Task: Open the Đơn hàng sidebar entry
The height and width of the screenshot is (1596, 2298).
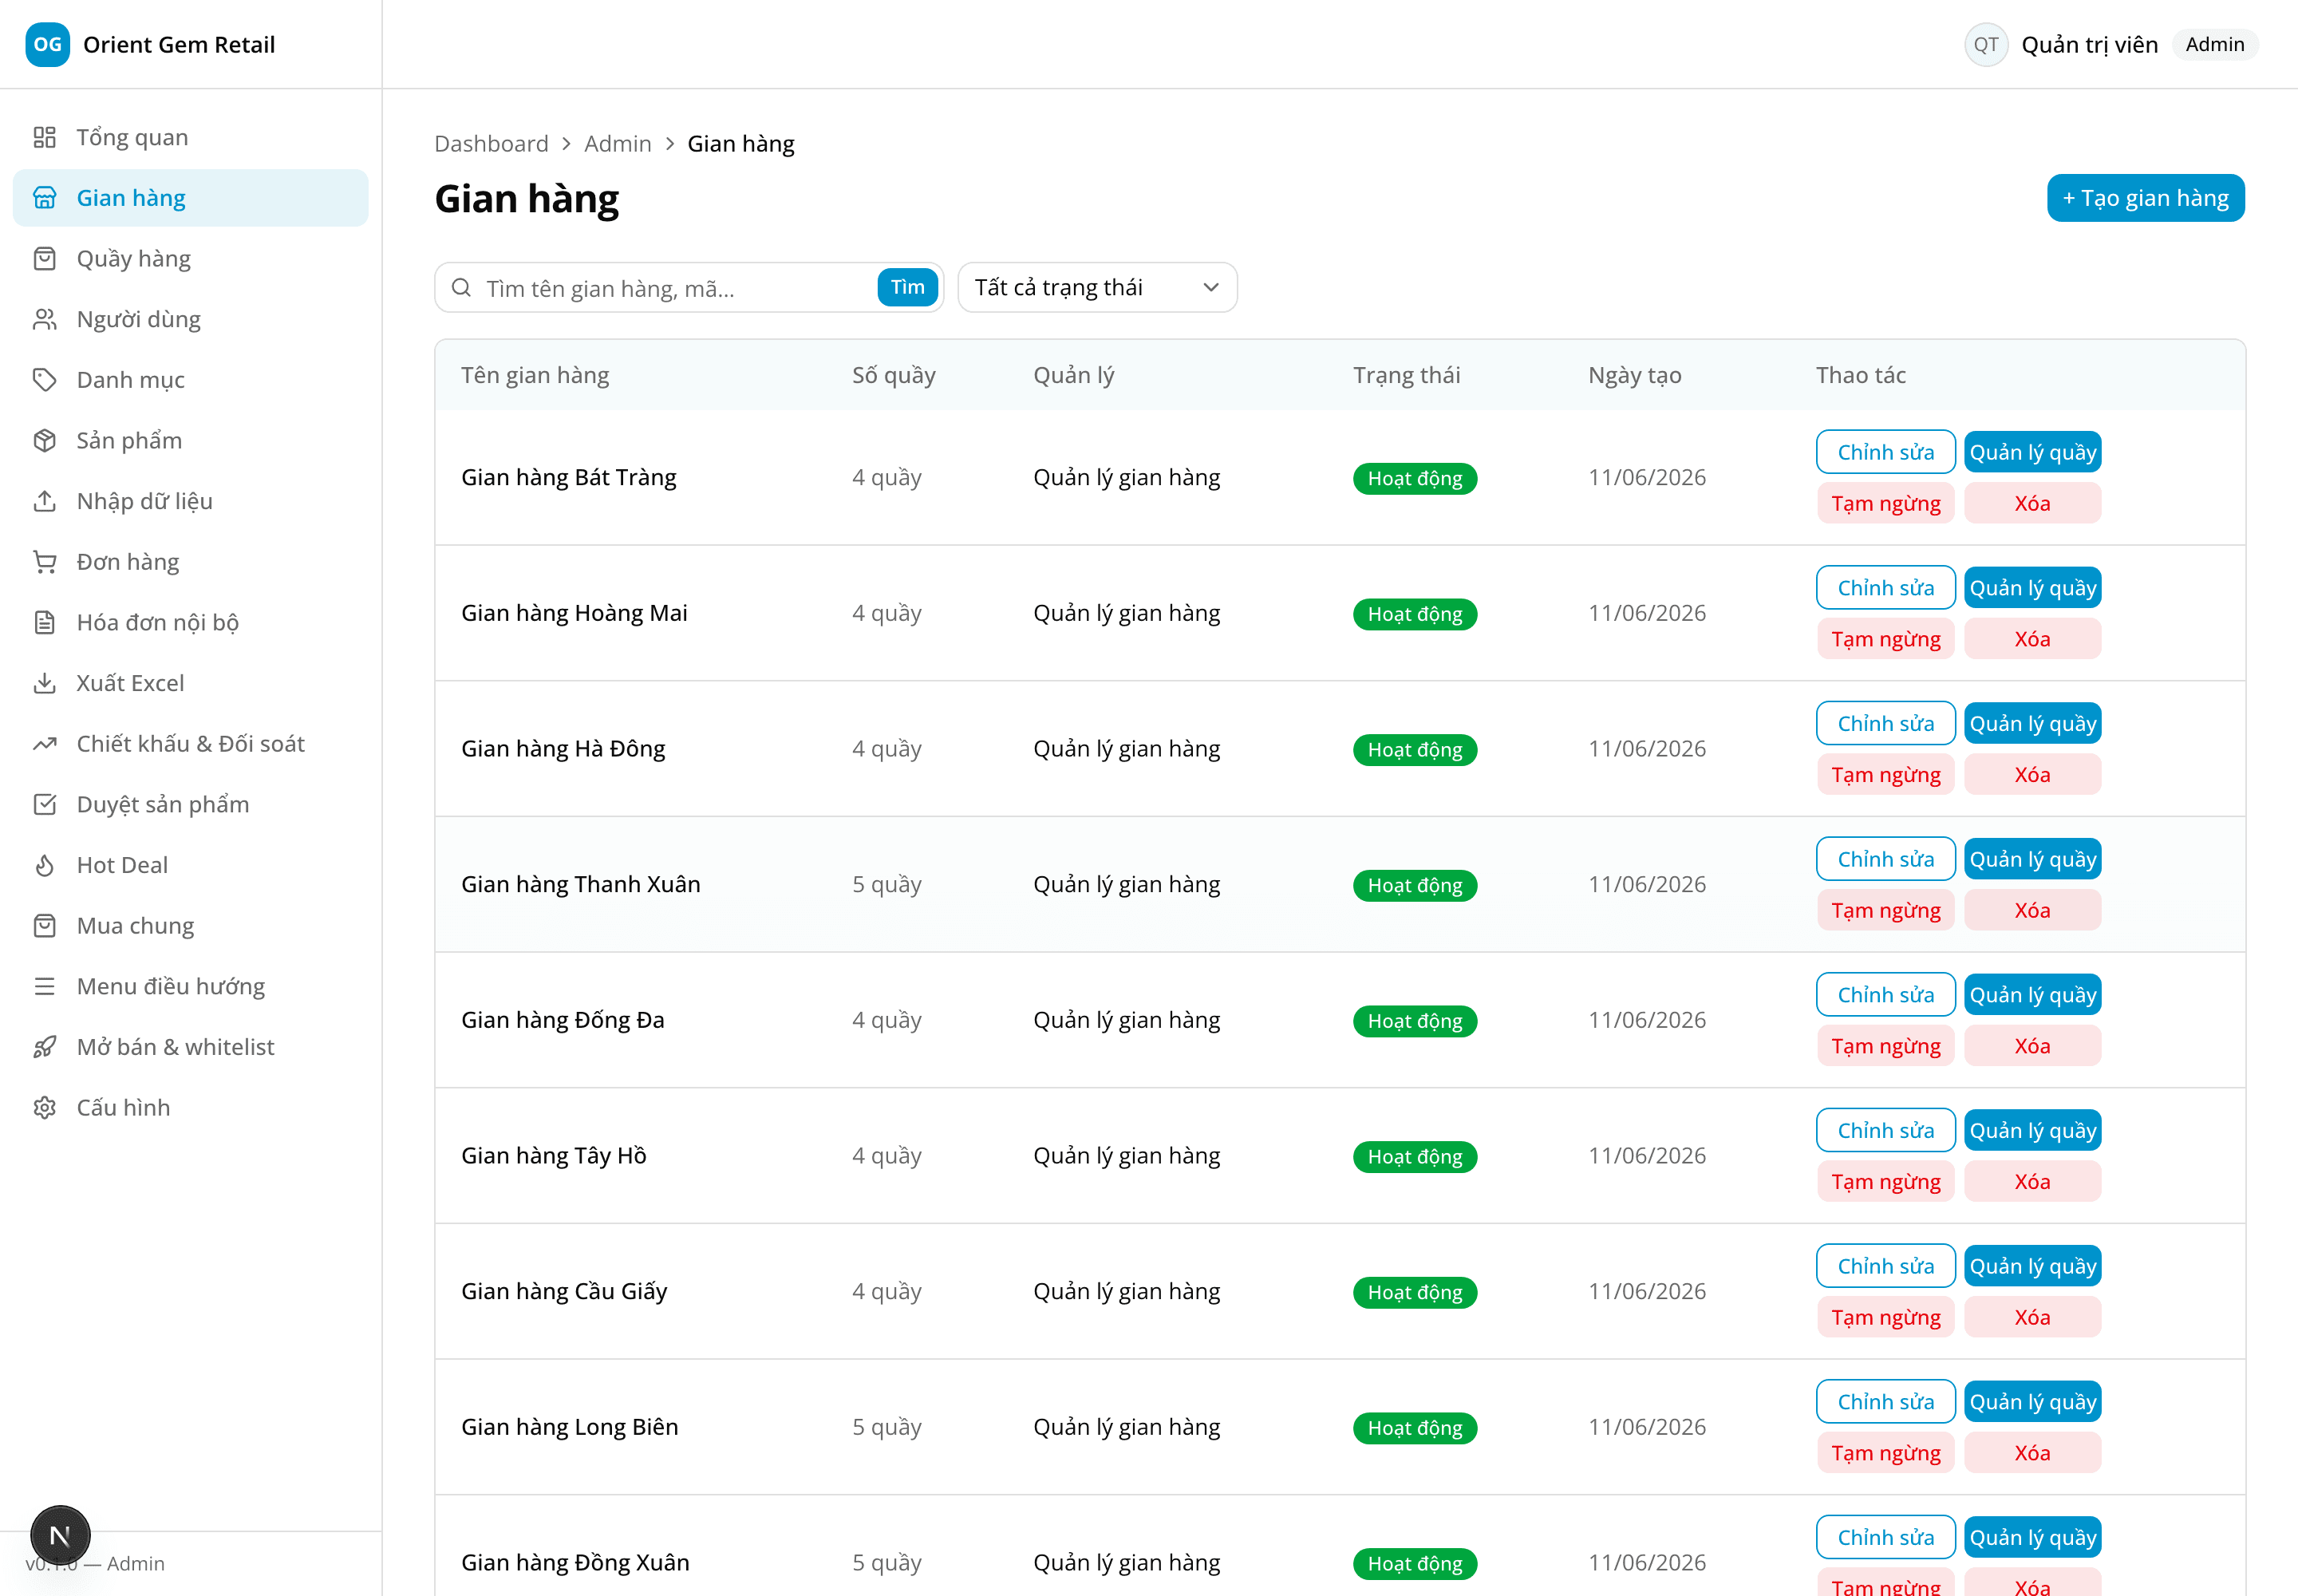Action: (191, 562)
